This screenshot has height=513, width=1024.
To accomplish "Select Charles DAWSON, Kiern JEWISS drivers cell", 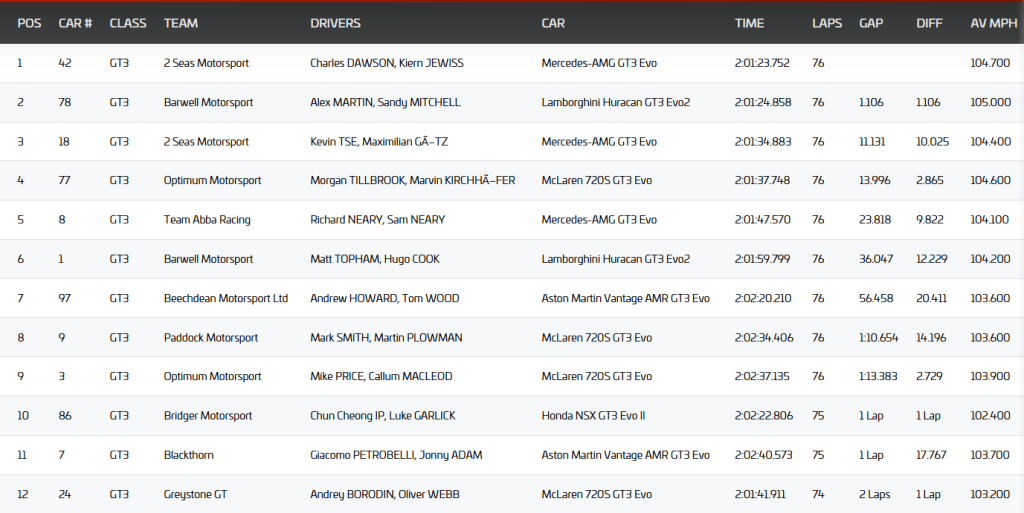I will pyautogui.click(x=386, y=63).
